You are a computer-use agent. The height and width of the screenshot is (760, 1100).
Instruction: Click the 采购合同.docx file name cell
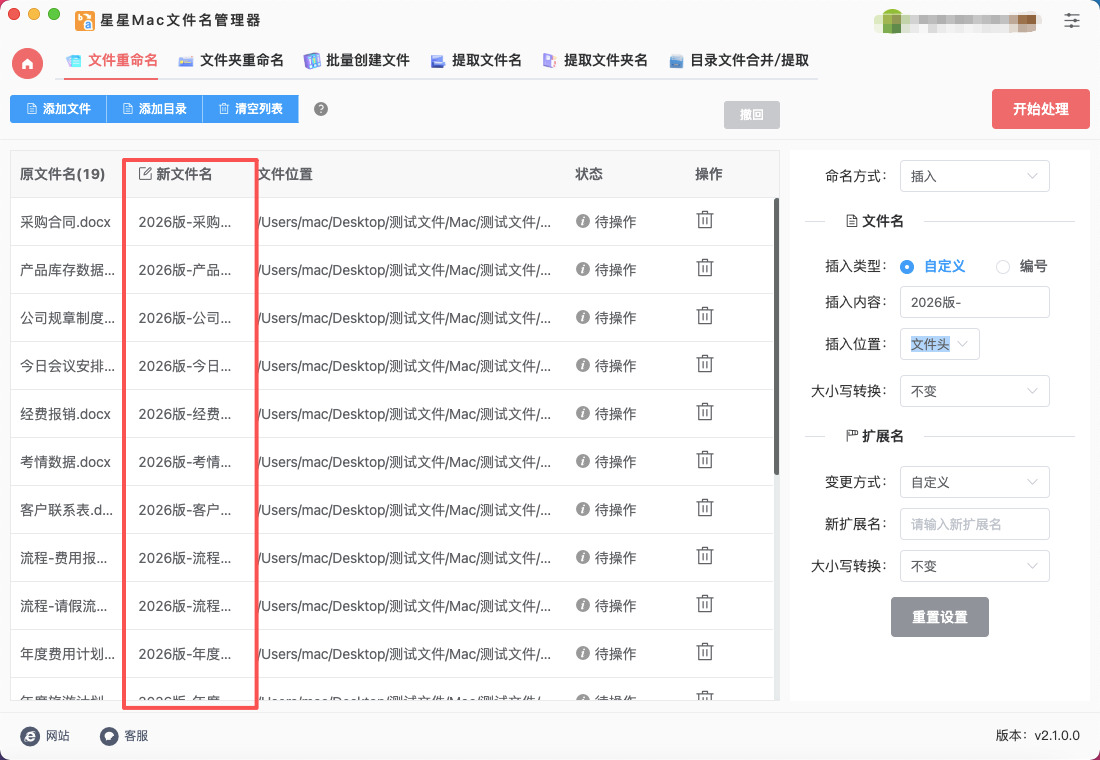click(65, 222)
